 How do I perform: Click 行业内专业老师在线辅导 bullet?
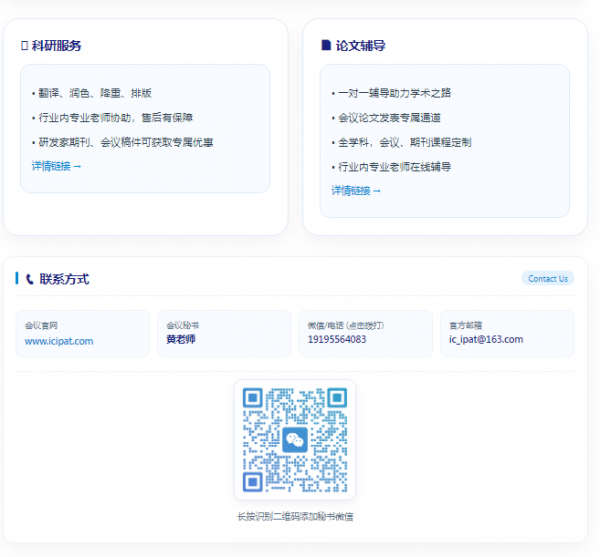point(391,167)
